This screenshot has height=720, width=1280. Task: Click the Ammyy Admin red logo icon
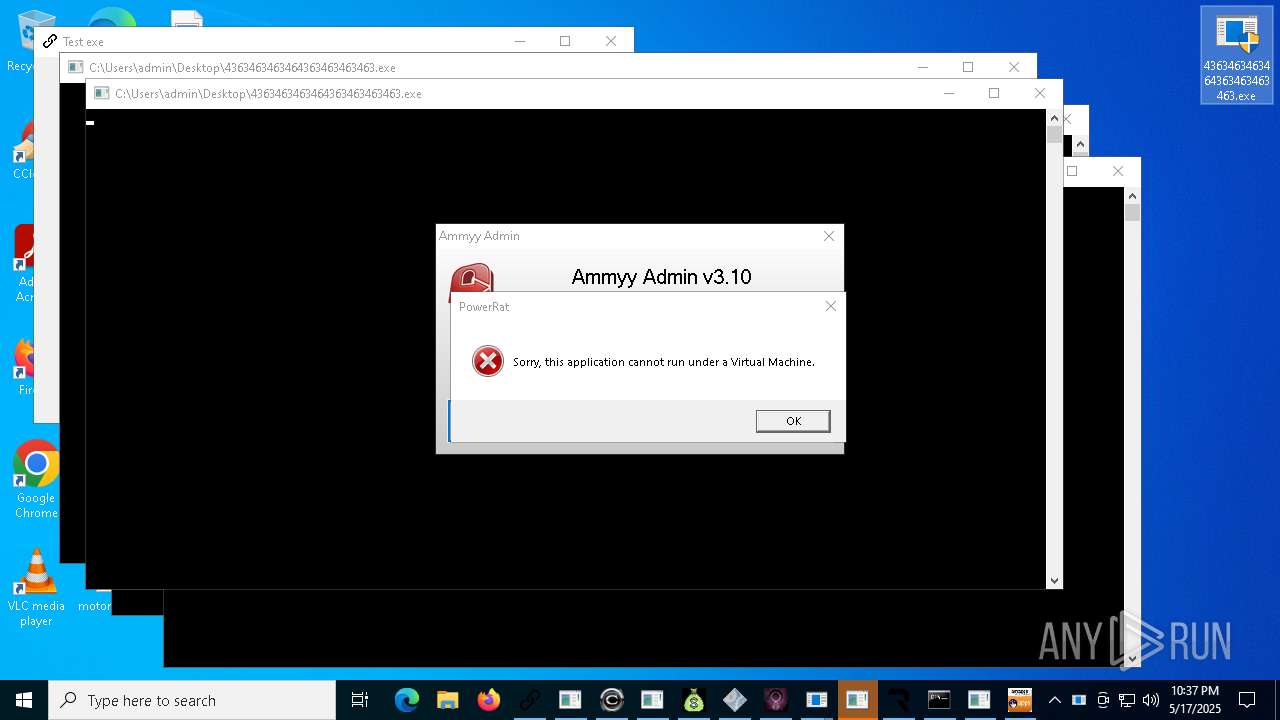(x=470, y=278)
